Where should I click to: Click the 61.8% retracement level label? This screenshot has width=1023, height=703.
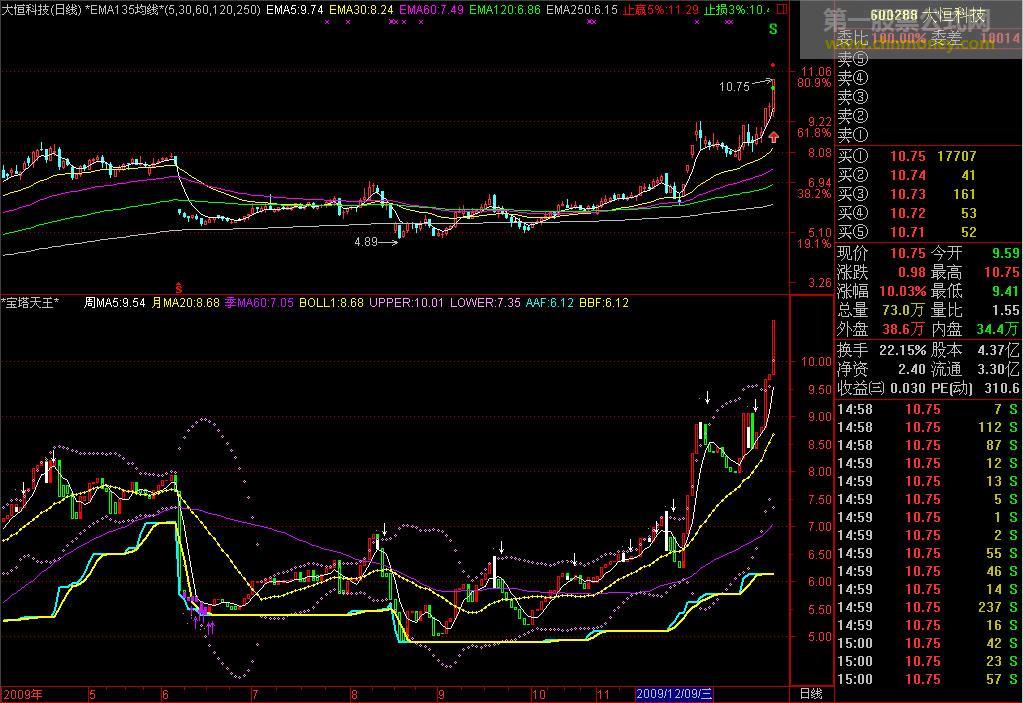pyautogui.click(x=814, y=133)
